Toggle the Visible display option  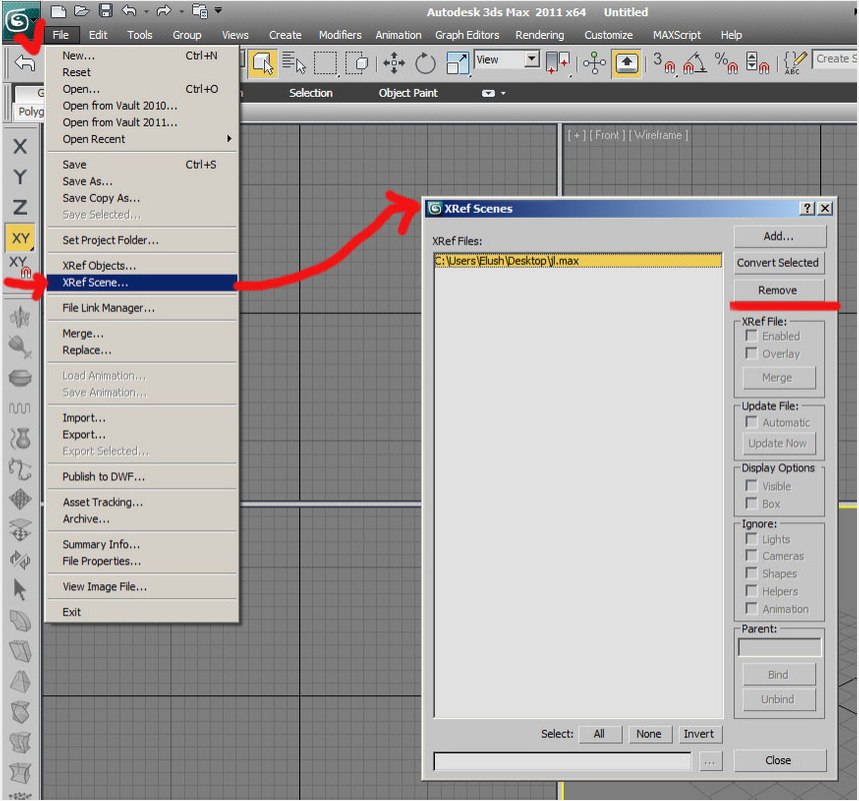tap(752, 485)
